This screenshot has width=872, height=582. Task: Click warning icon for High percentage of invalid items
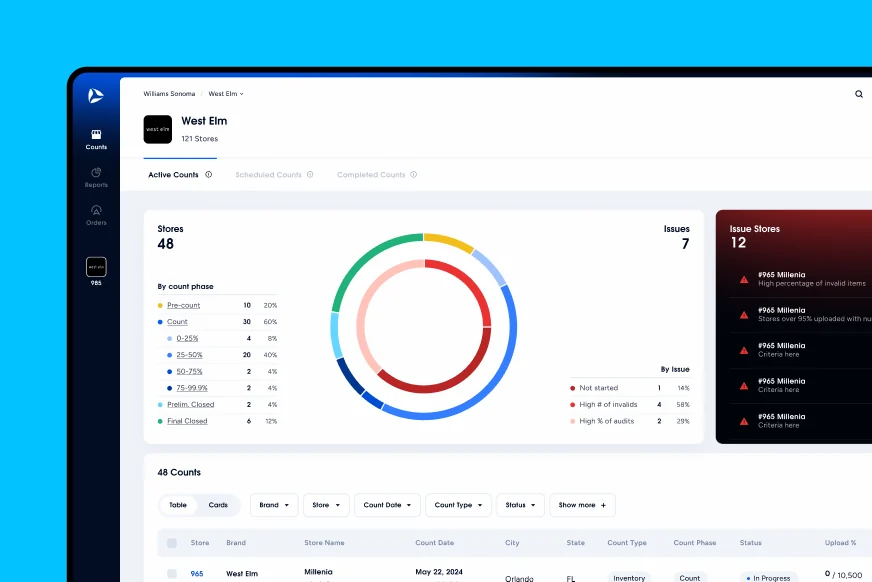[744, 280]
